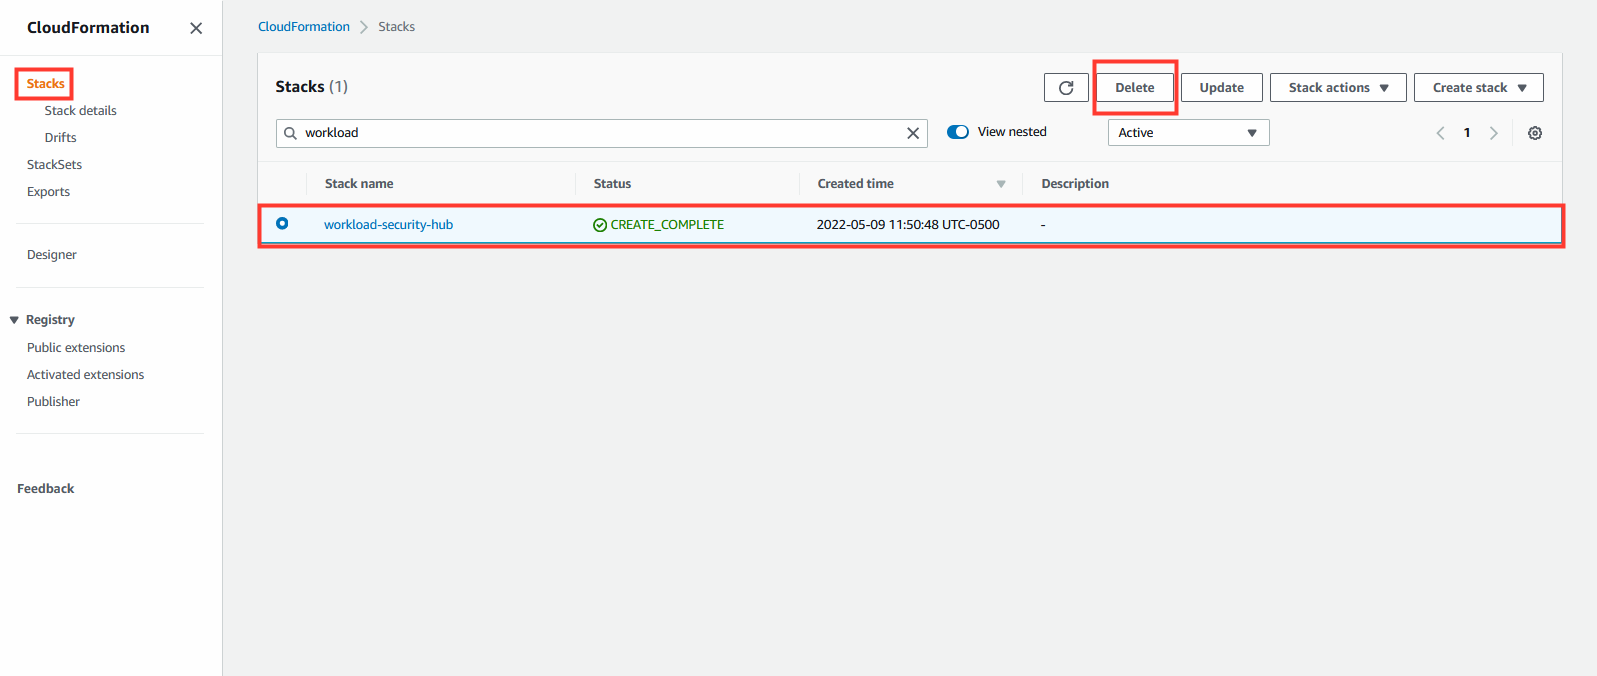1597x676 pixels.
Task: Click the 2022-05-09 11:50:48 UTC-0500 cell
Action: pyautogui.click(x=908, y=225)
